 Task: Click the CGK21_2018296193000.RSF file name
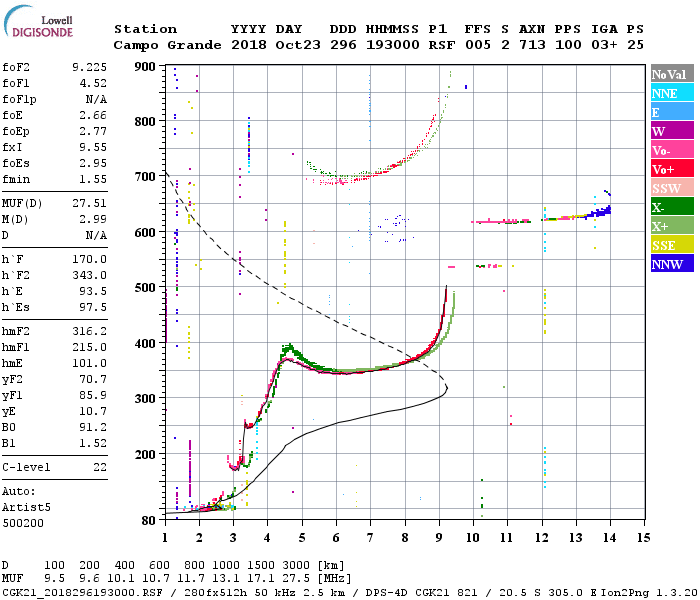82,593
